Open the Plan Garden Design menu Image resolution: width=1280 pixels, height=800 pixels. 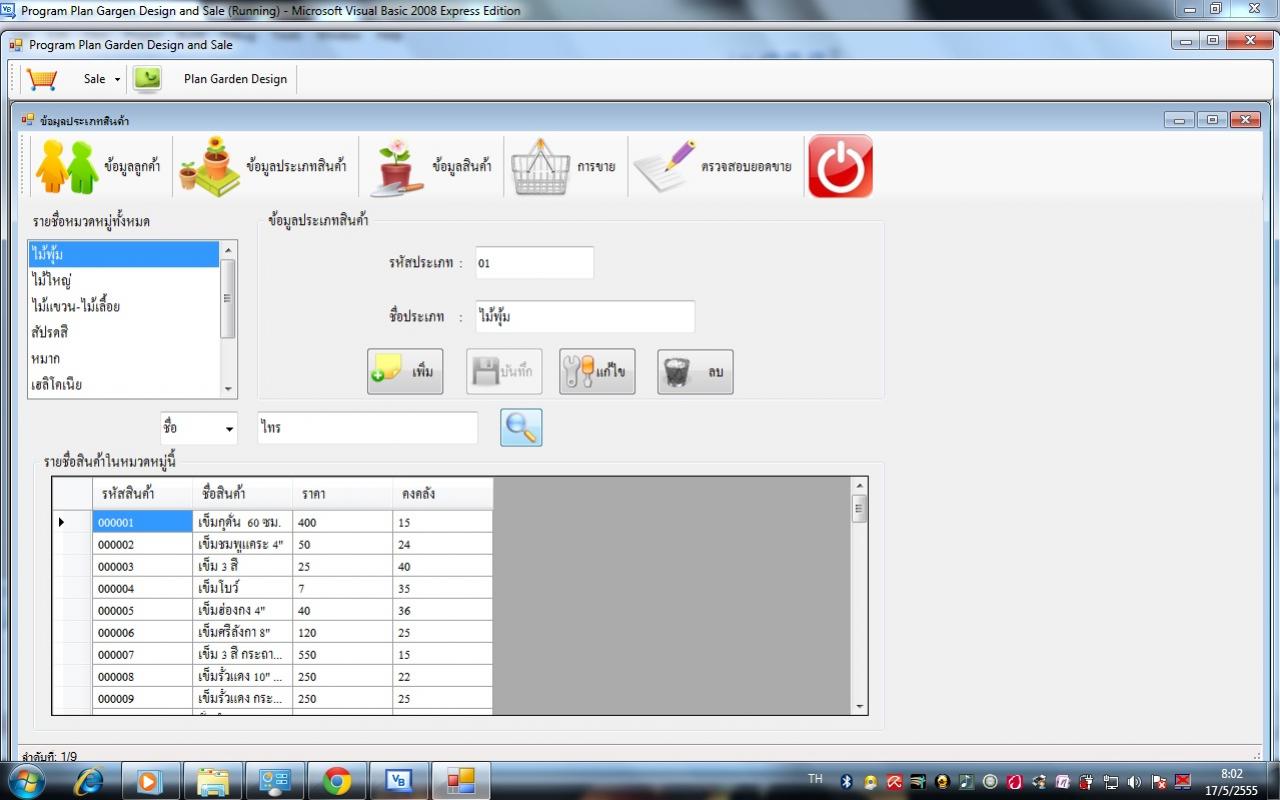(235, 79)
